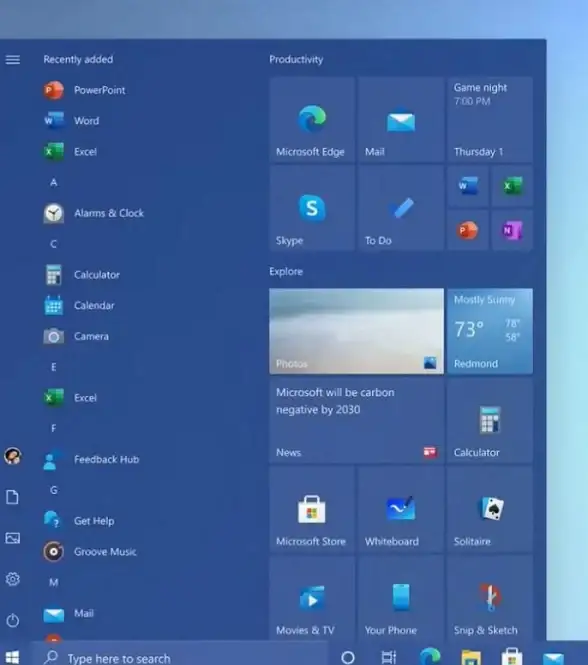Open File Explorer from taskbar
Image resolution: width=588 pixels, height=665 pixels.
(471, 657)
